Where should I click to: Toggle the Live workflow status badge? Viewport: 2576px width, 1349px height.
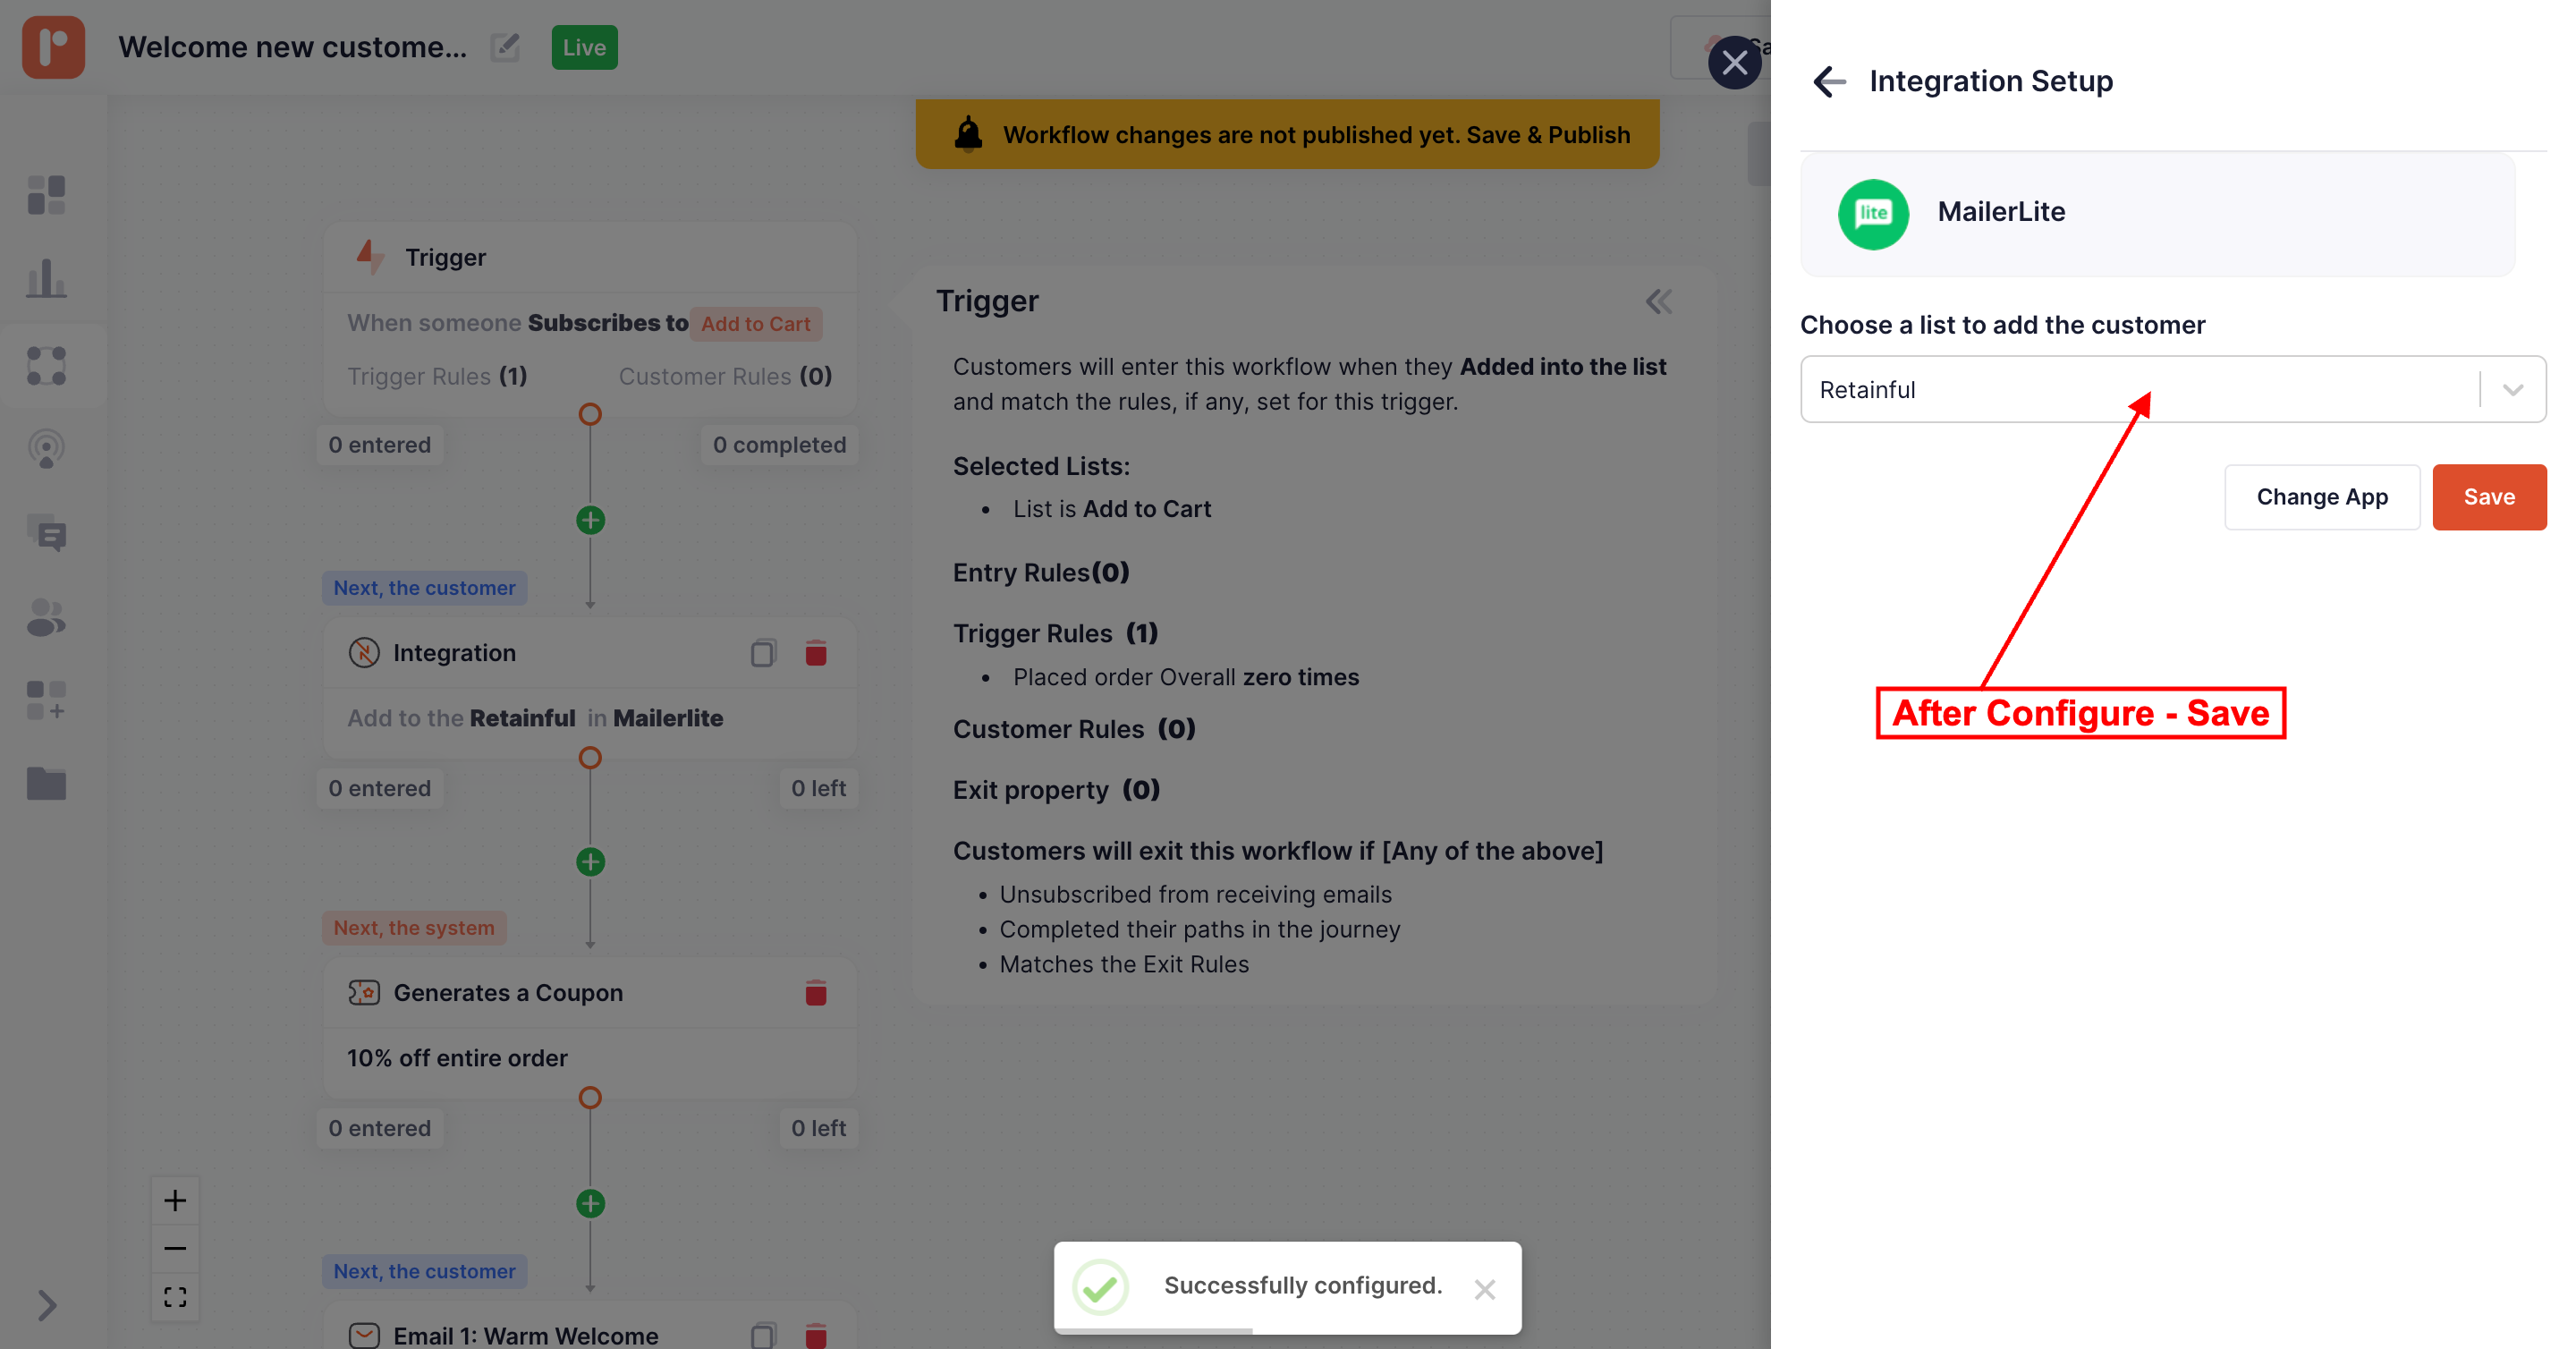tap(584, 47)
